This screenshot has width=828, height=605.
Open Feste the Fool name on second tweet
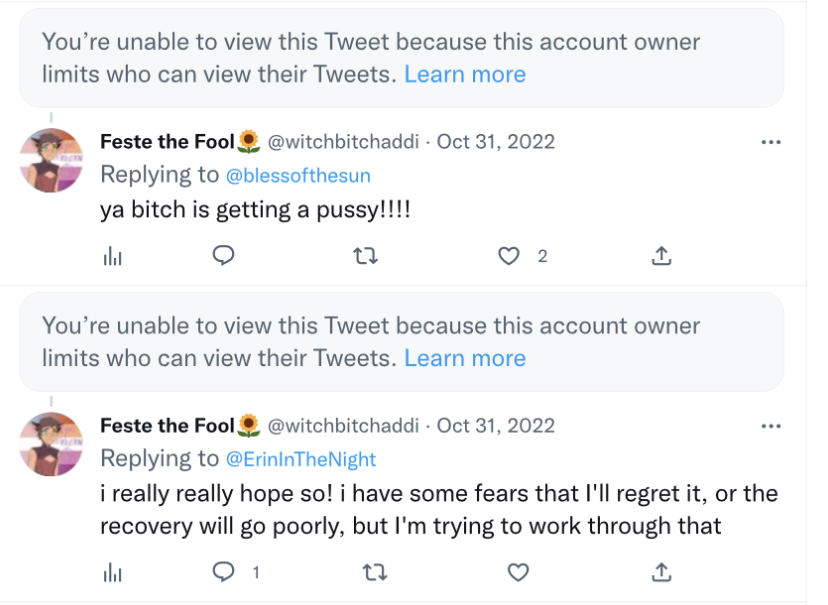tap(167, 425)
